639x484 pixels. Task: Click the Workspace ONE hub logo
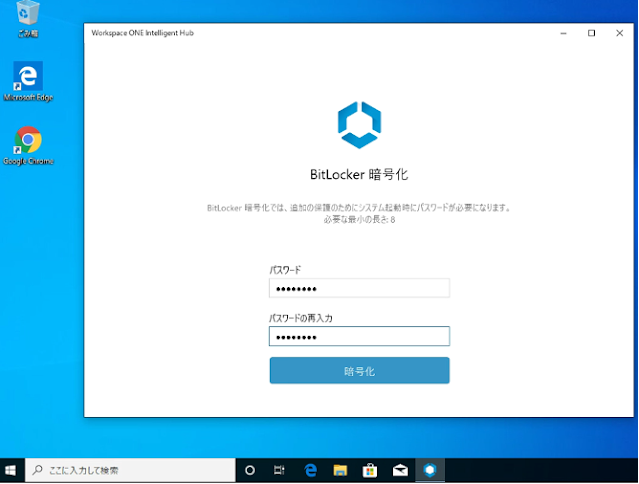pyautogui.click(x=359, y=125)
